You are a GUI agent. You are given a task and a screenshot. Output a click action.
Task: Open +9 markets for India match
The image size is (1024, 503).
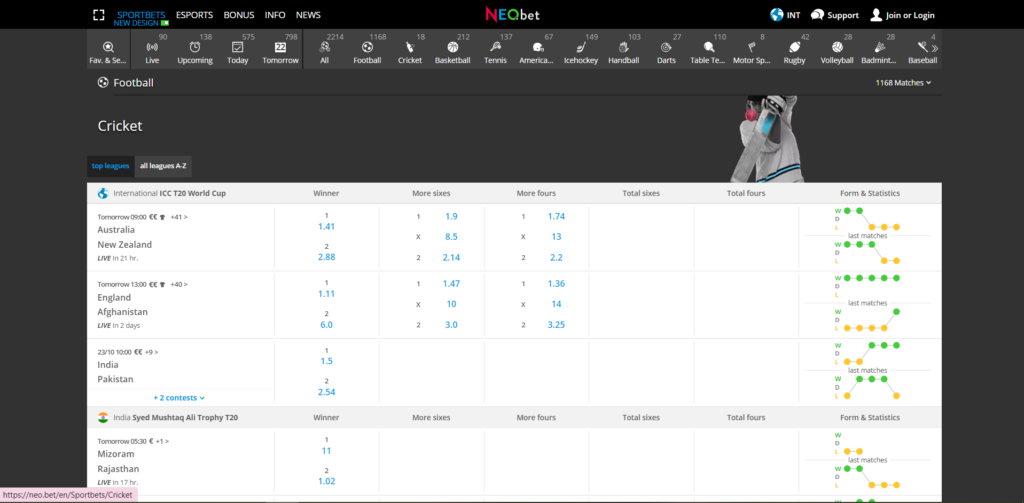click(x=152, y=351)
